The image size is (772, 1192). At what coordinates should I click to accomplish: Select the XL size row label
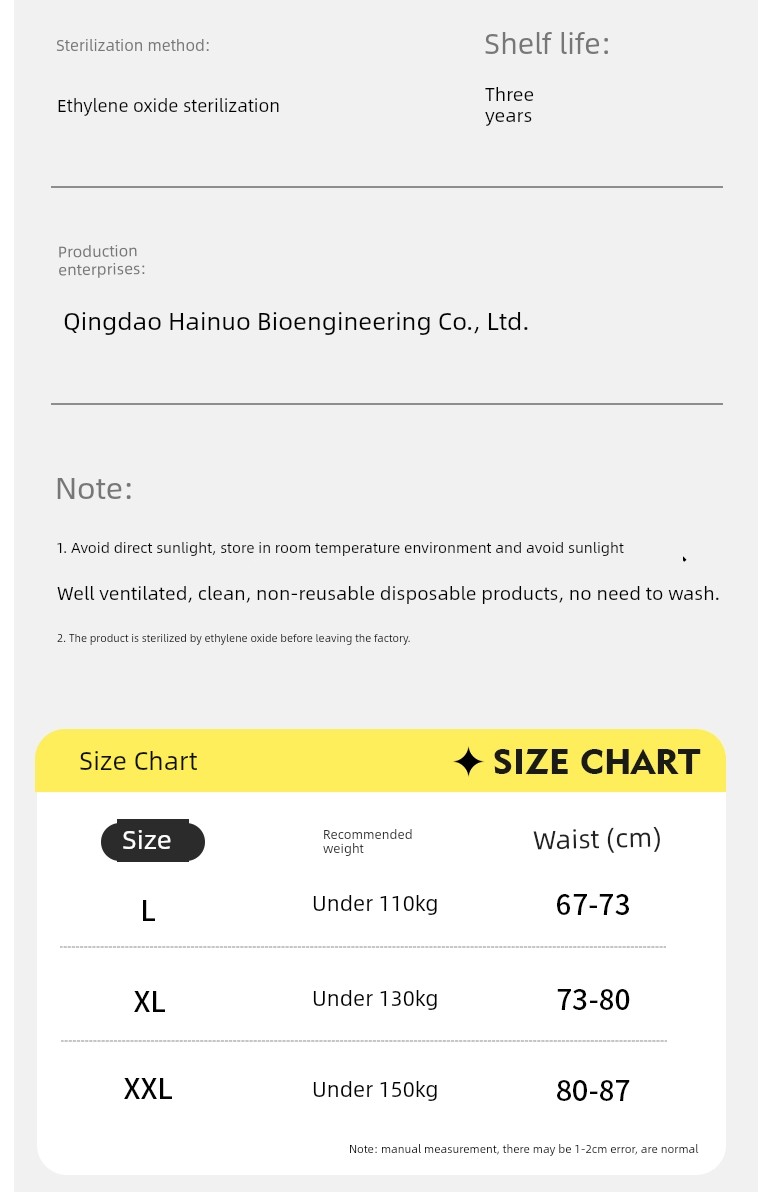pos(150,1002)
